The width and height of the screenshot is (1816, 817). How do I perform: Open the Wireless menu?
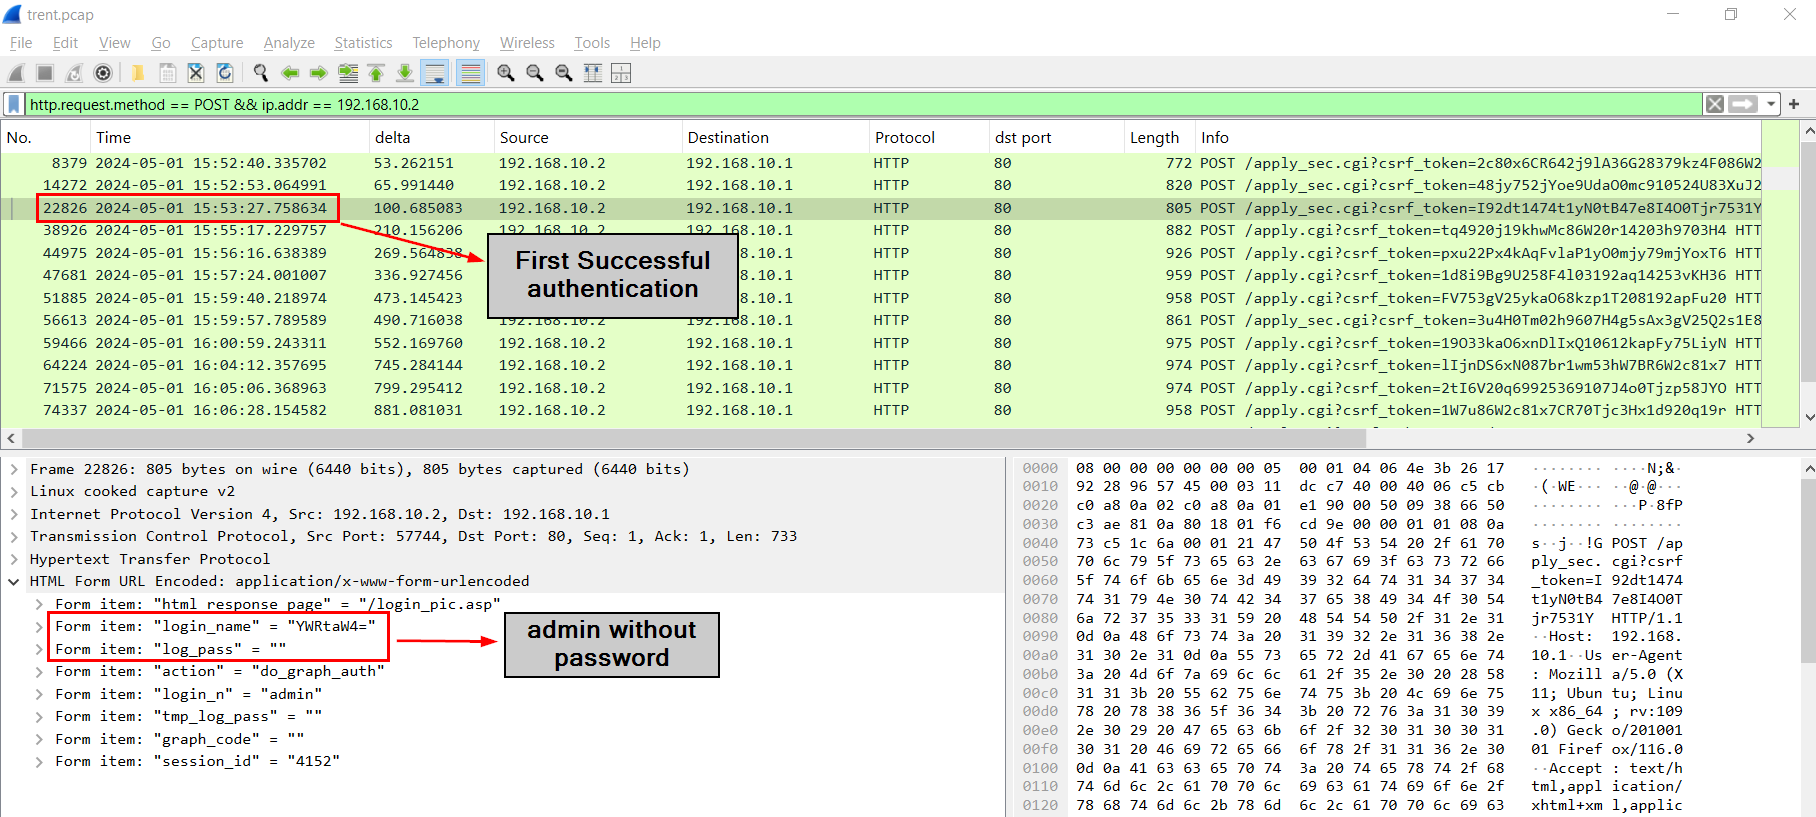(527, 43)
